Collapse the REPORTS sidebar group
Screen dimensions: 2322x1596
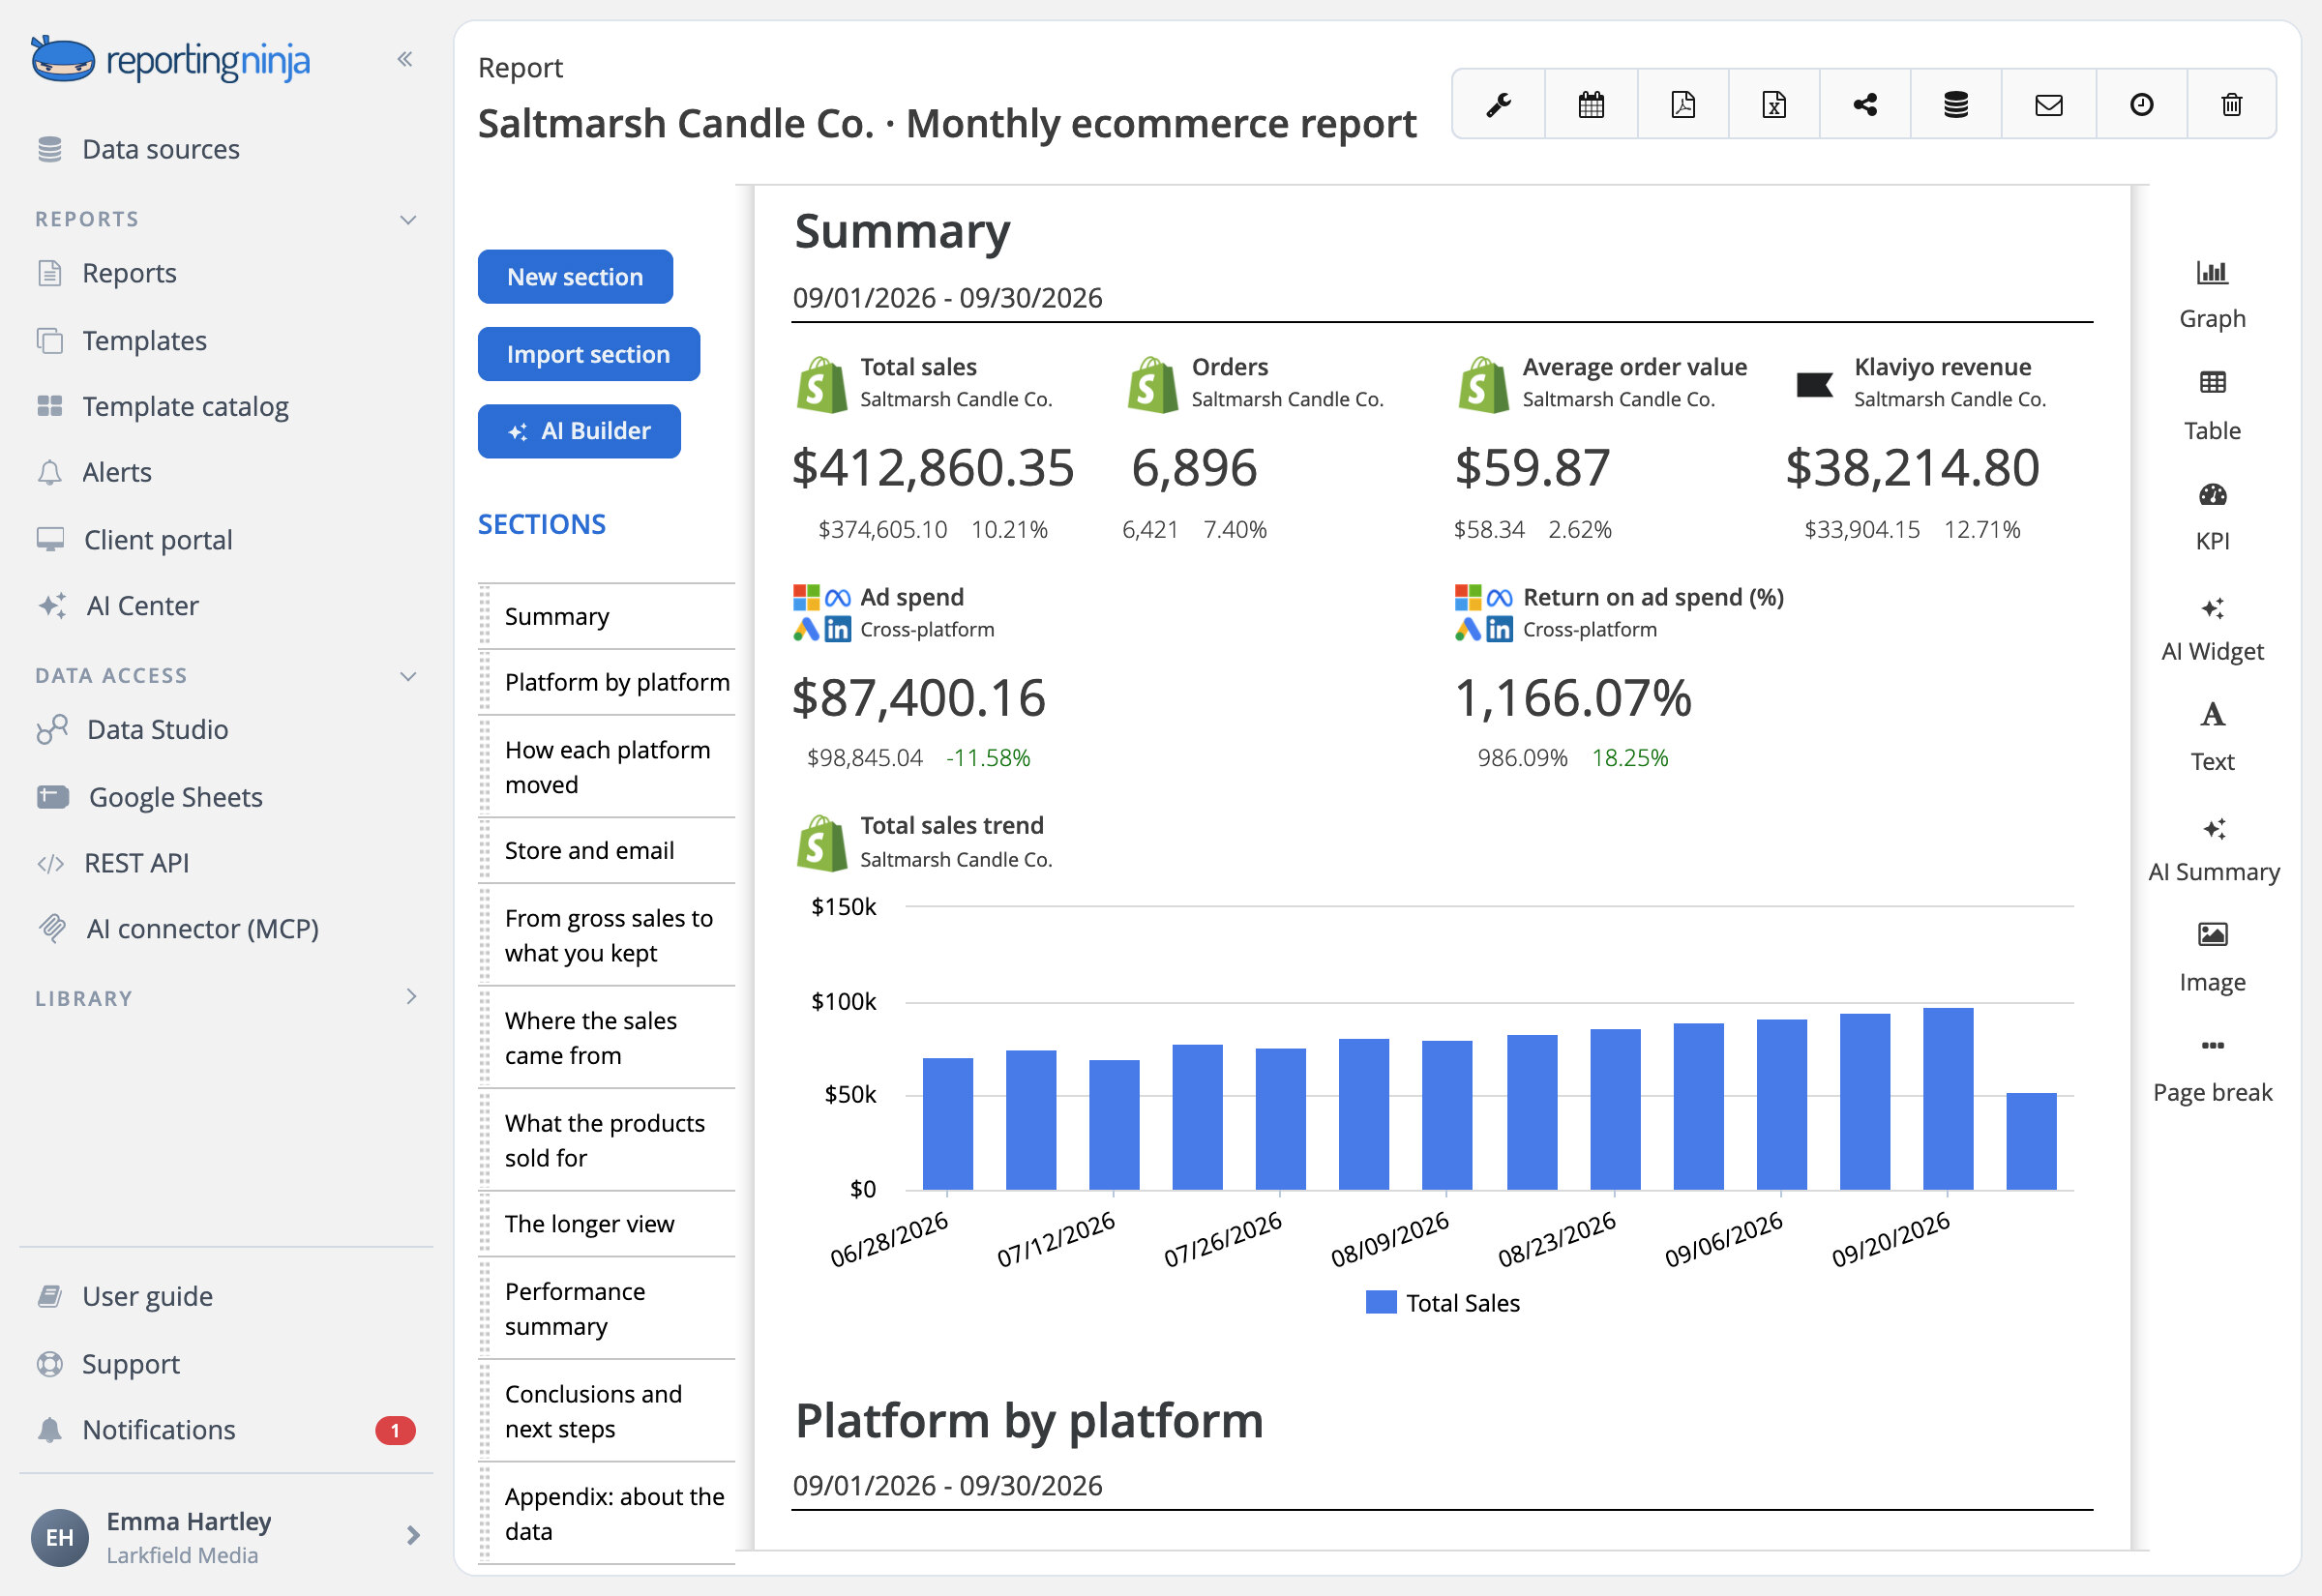pyautogui.click(x=408, y=219)
